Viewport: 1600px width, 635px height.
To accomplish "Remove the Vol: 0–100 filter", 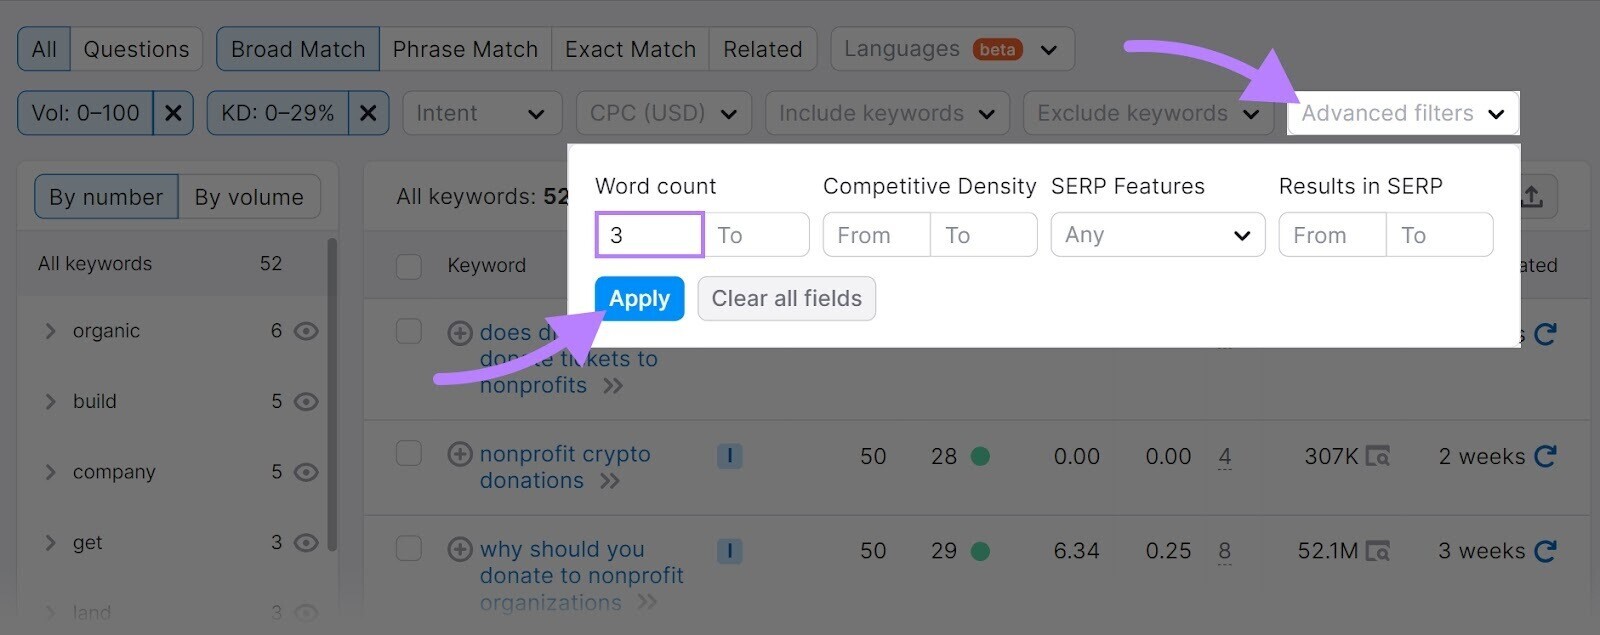I will (x=172, y=112).
